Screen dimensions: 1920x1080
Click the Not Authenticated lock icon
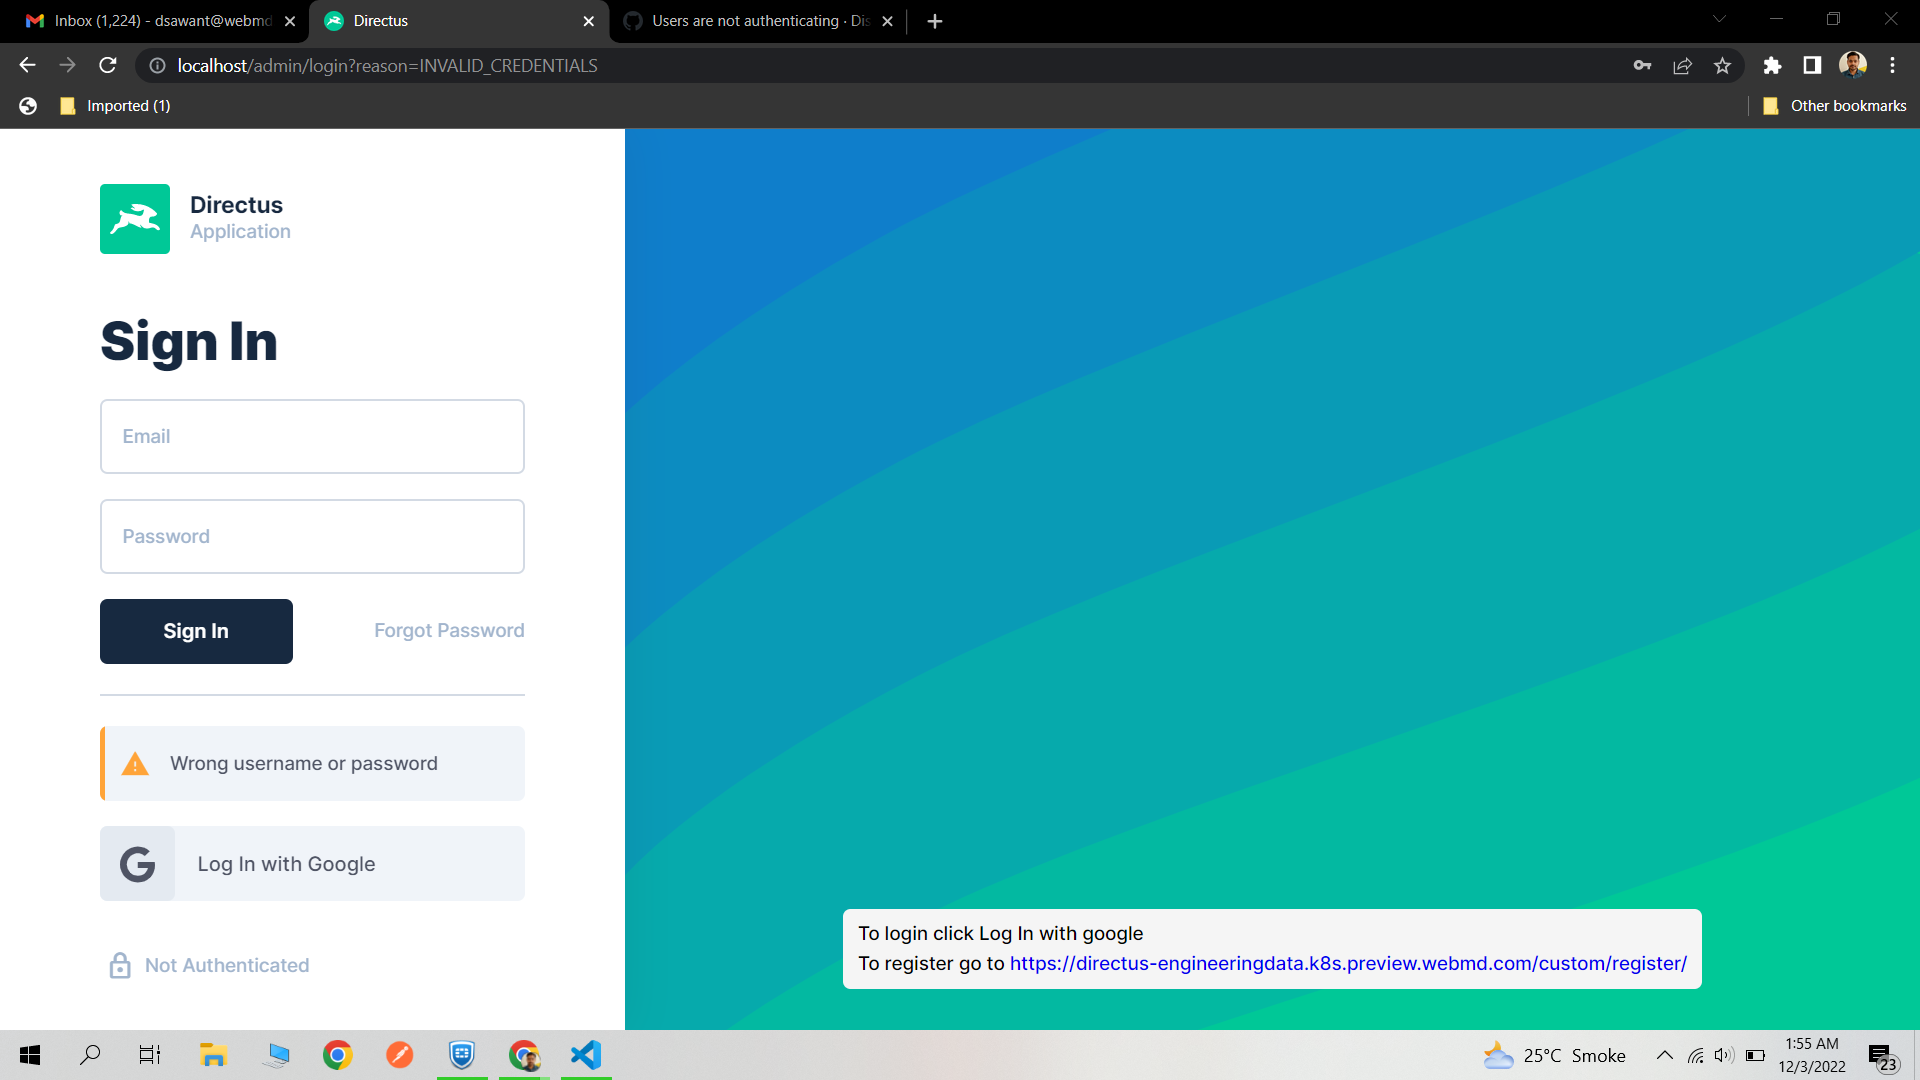[x=120, y=965]
